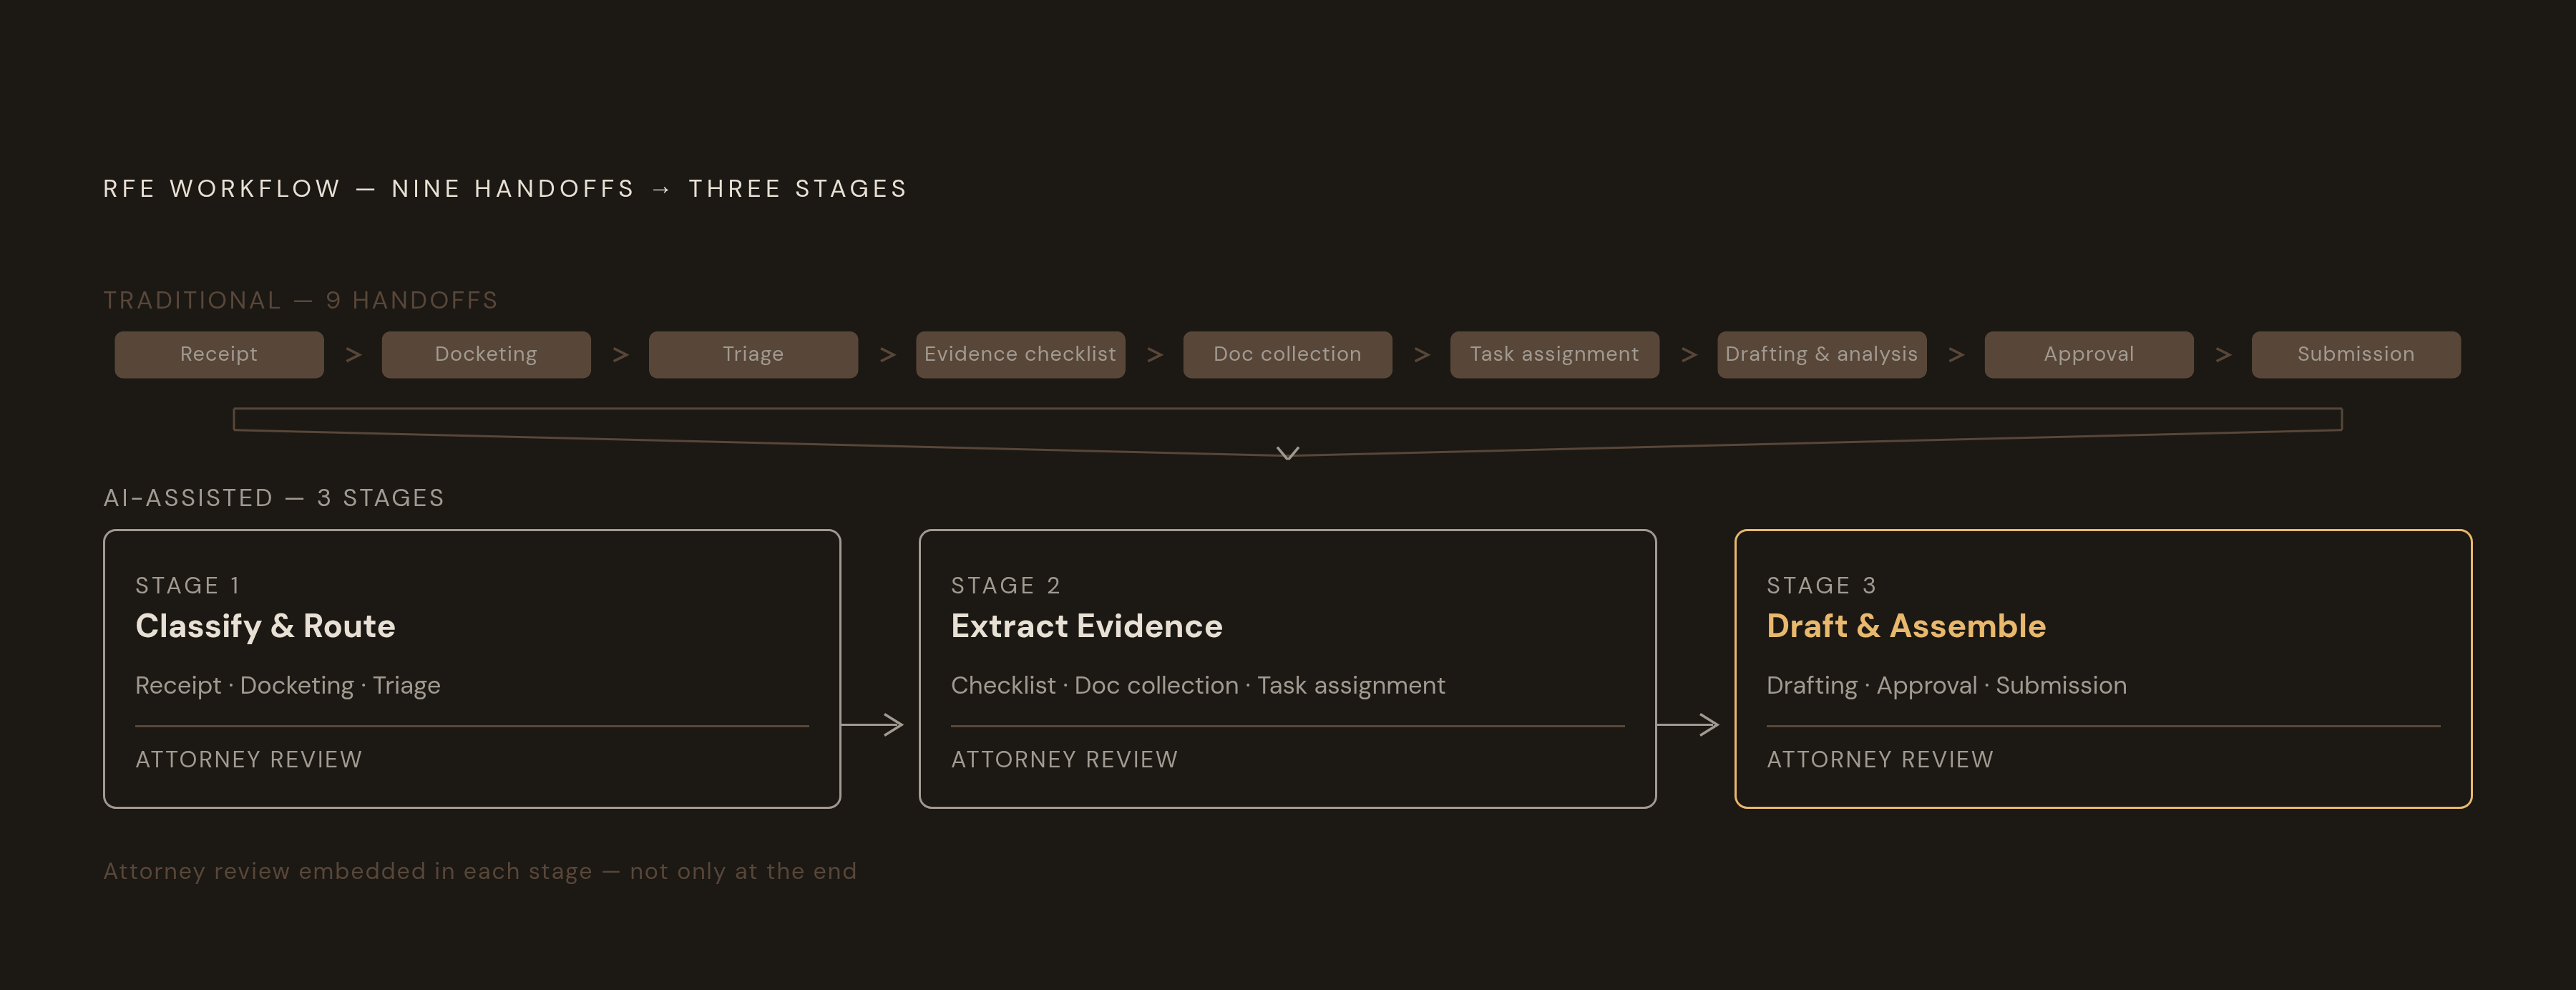Click 'Checklist · Doc collection · Task assignment' text

tap(1198, 686)
